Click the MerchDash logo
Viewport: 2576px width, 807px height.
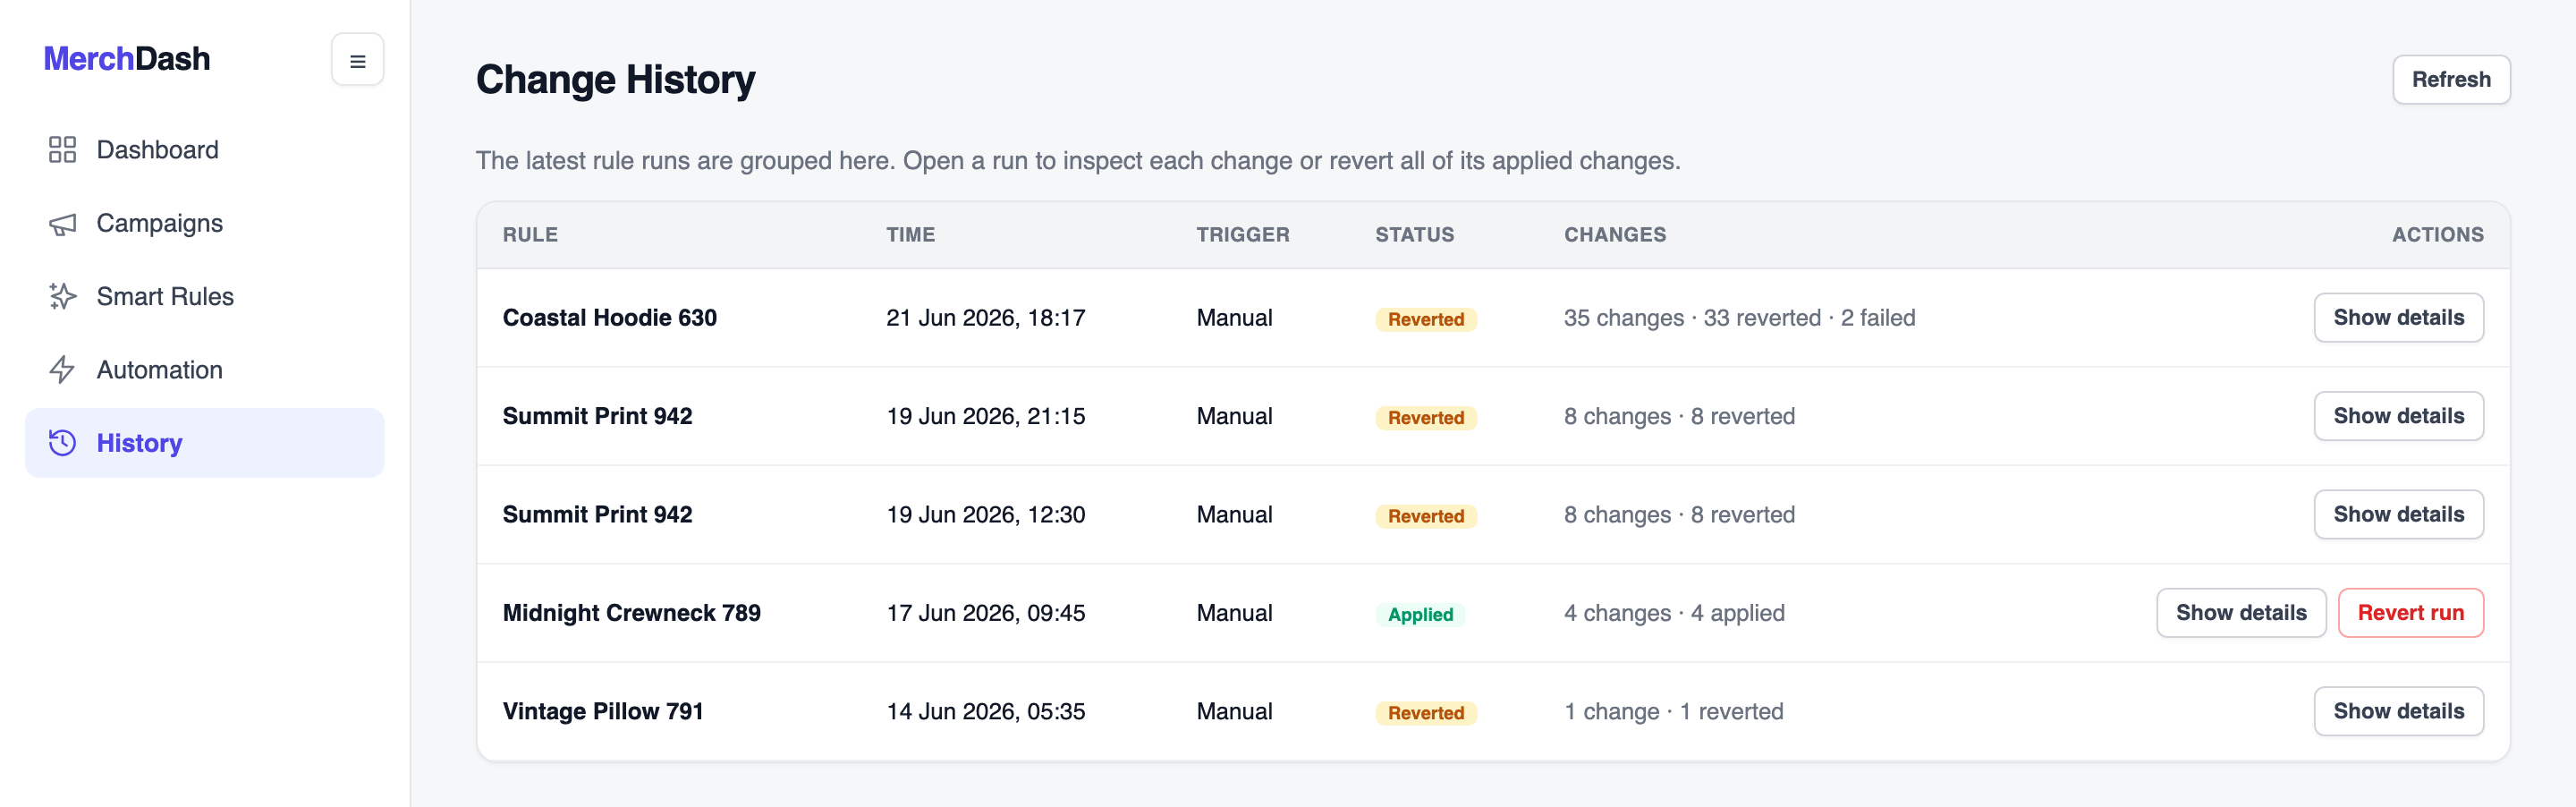coord(127,59)
